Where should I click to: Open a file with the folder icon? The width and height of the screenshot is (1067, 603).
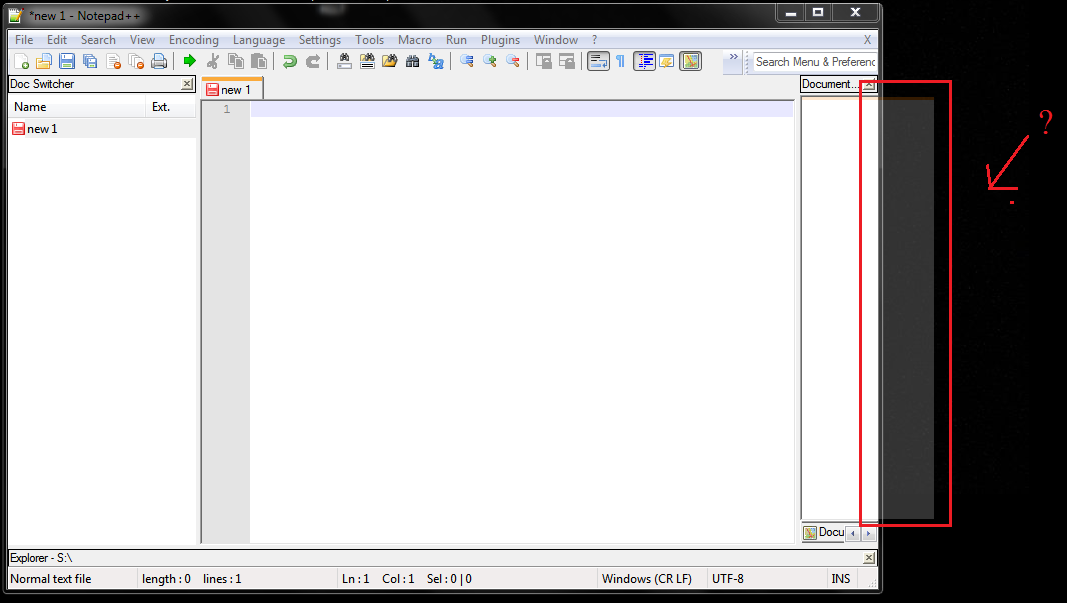click(44, 62)
